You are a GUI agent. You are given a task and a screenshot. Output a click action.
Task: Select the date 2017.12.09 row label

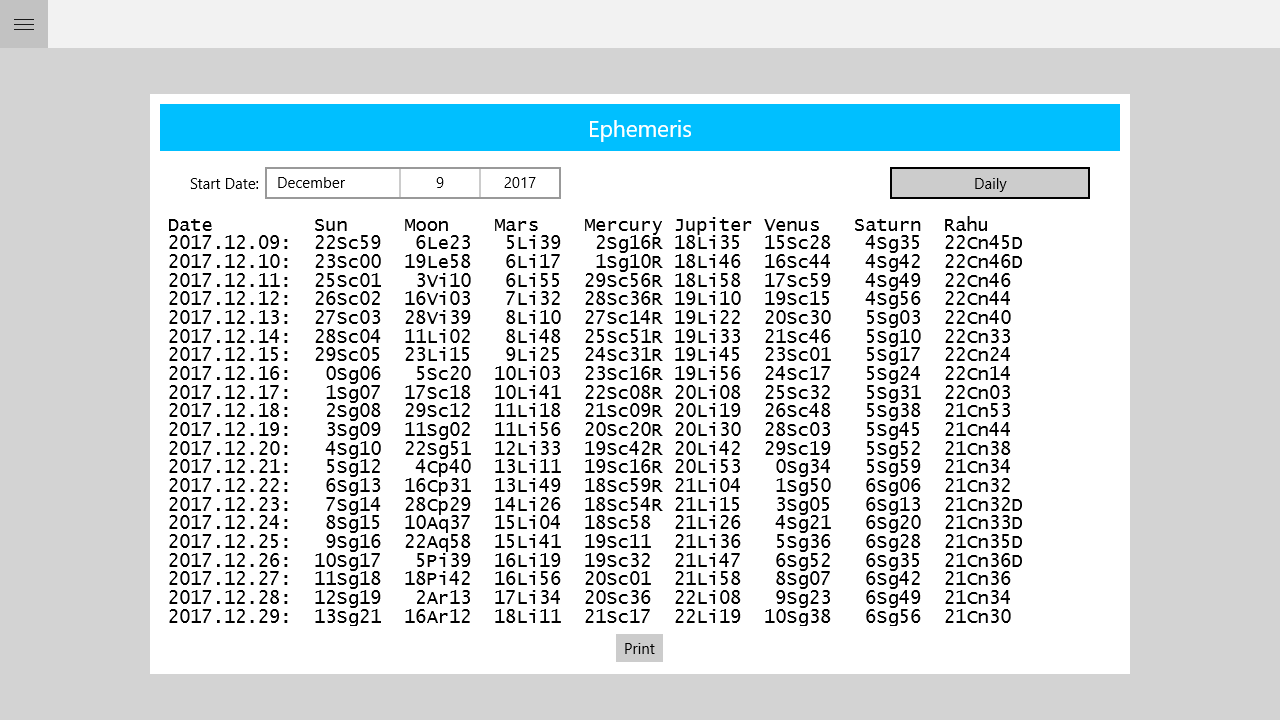point(229,243)
